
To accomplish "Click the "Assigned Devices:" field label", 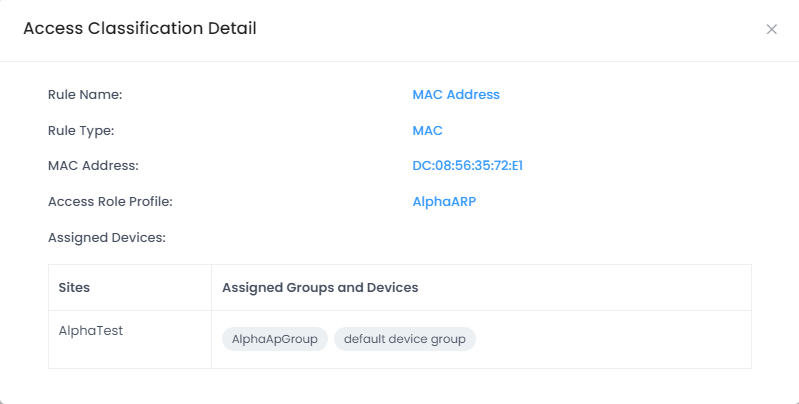I will coord(106,238).
